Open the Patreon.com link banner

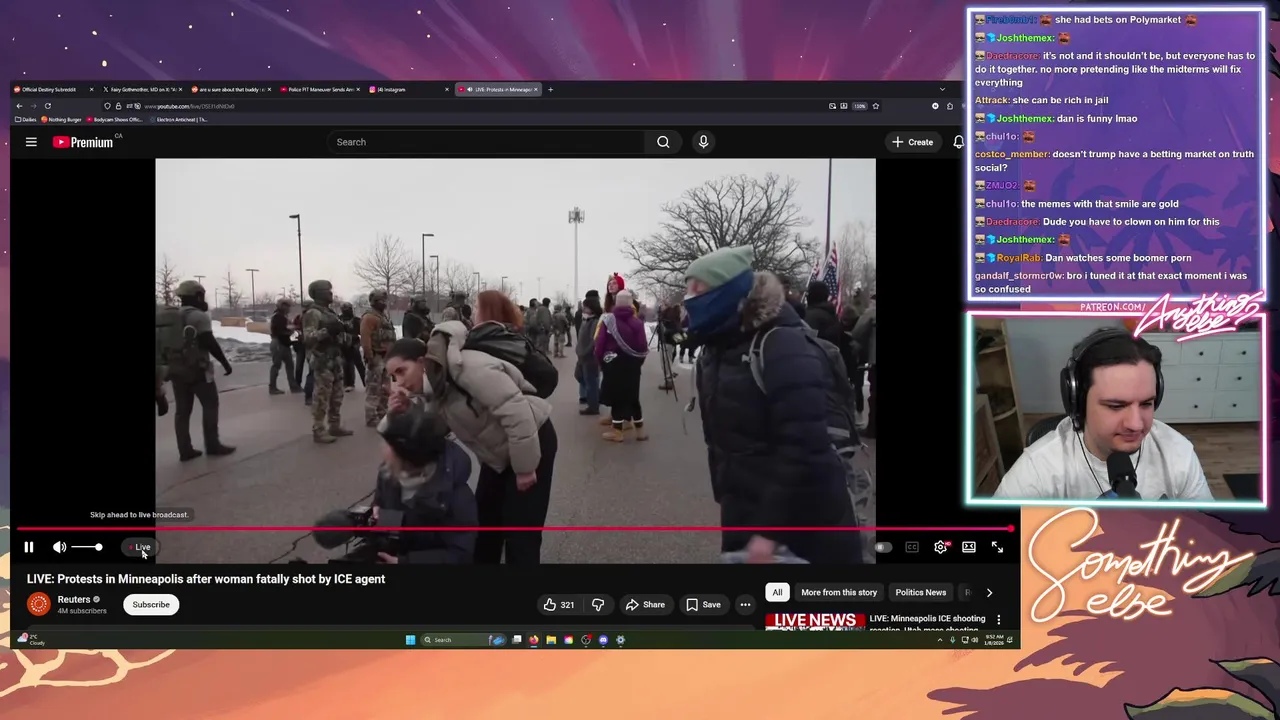1113,307
